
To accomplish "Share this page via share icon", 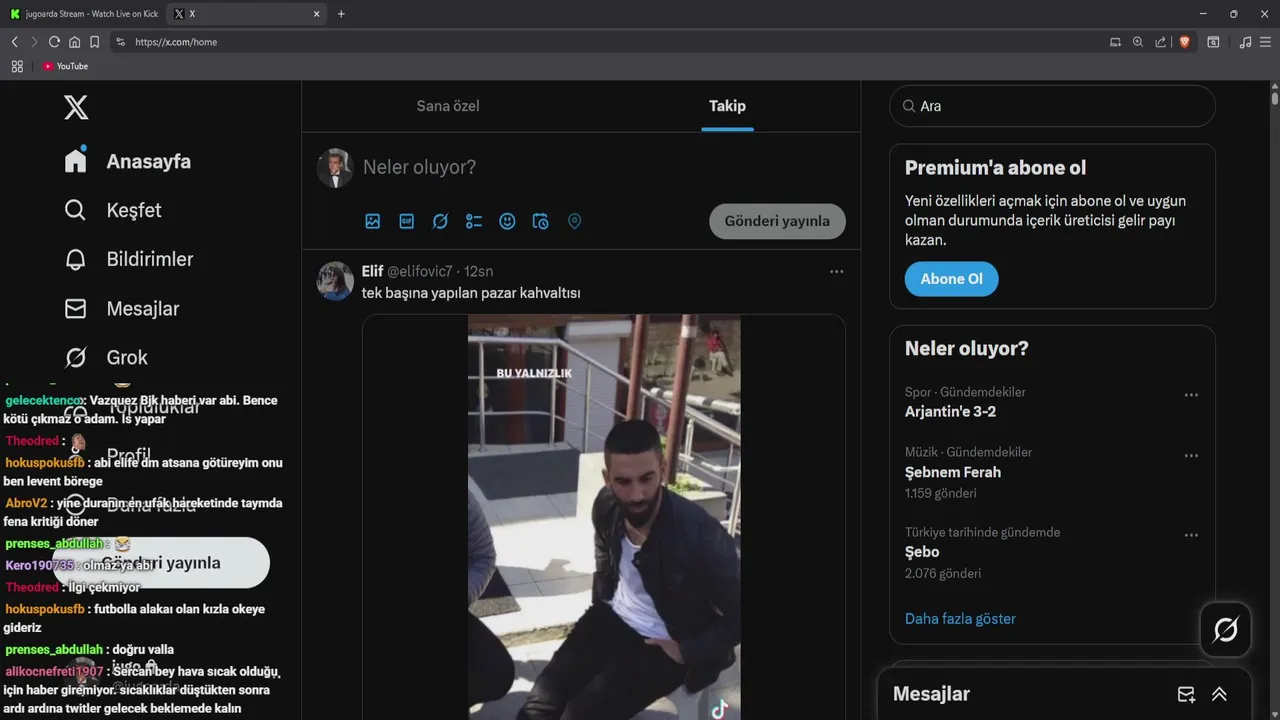I will click(1160, 42).
